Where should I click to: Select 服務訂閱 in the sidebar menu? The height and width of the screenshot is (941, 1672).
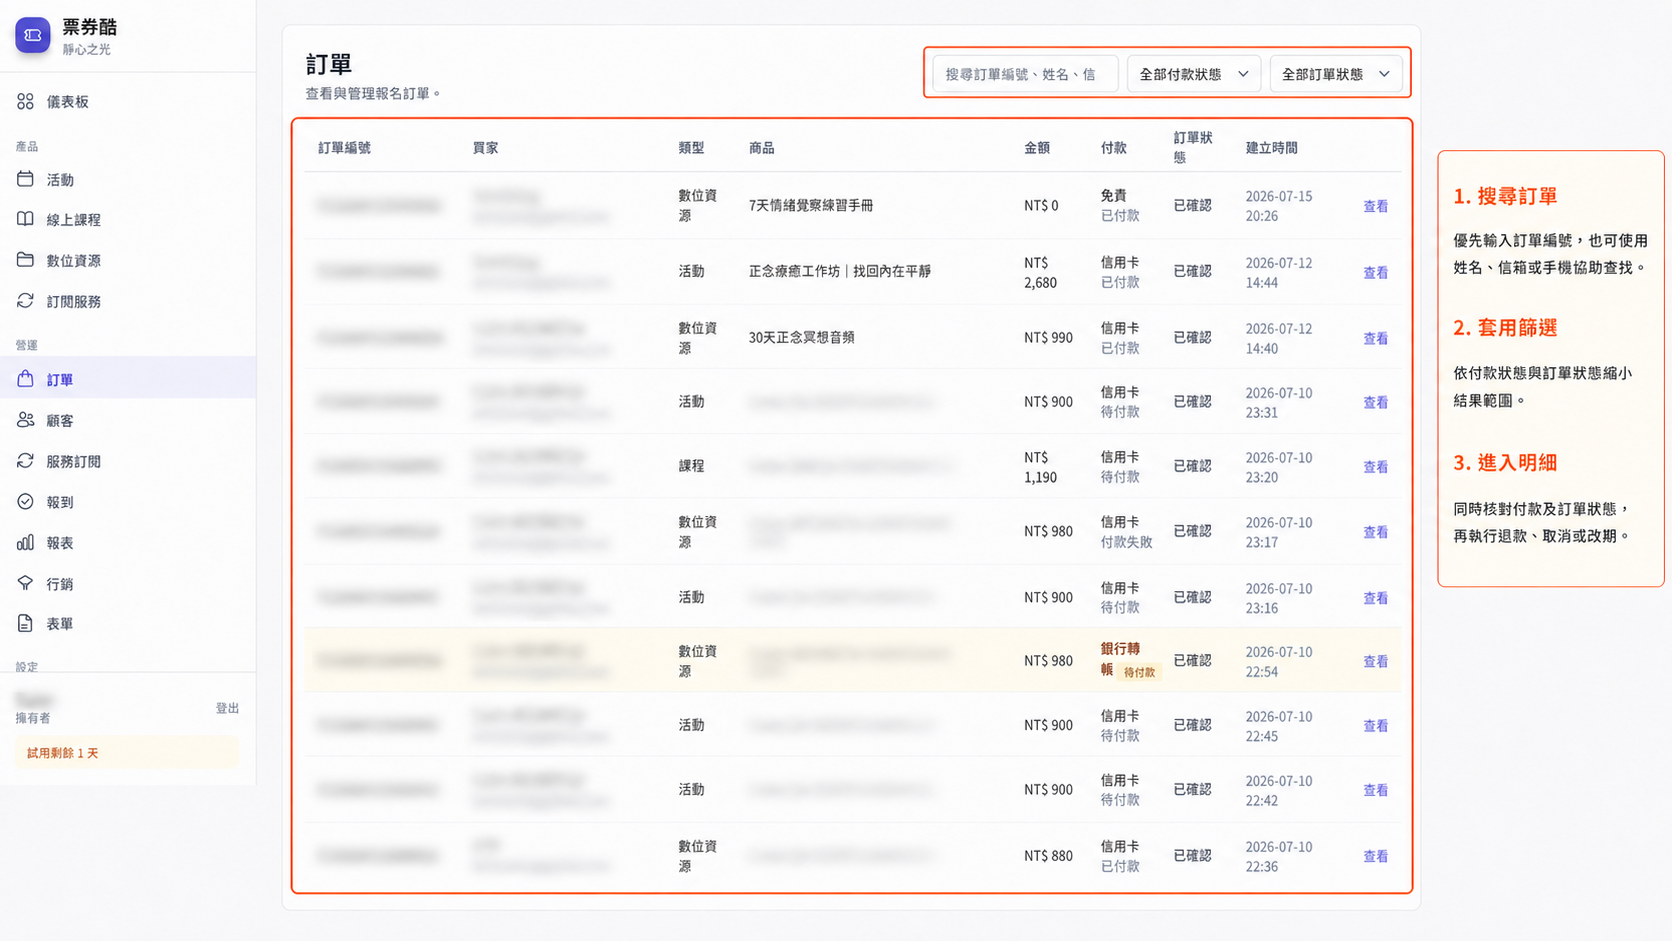pos(128,461)
